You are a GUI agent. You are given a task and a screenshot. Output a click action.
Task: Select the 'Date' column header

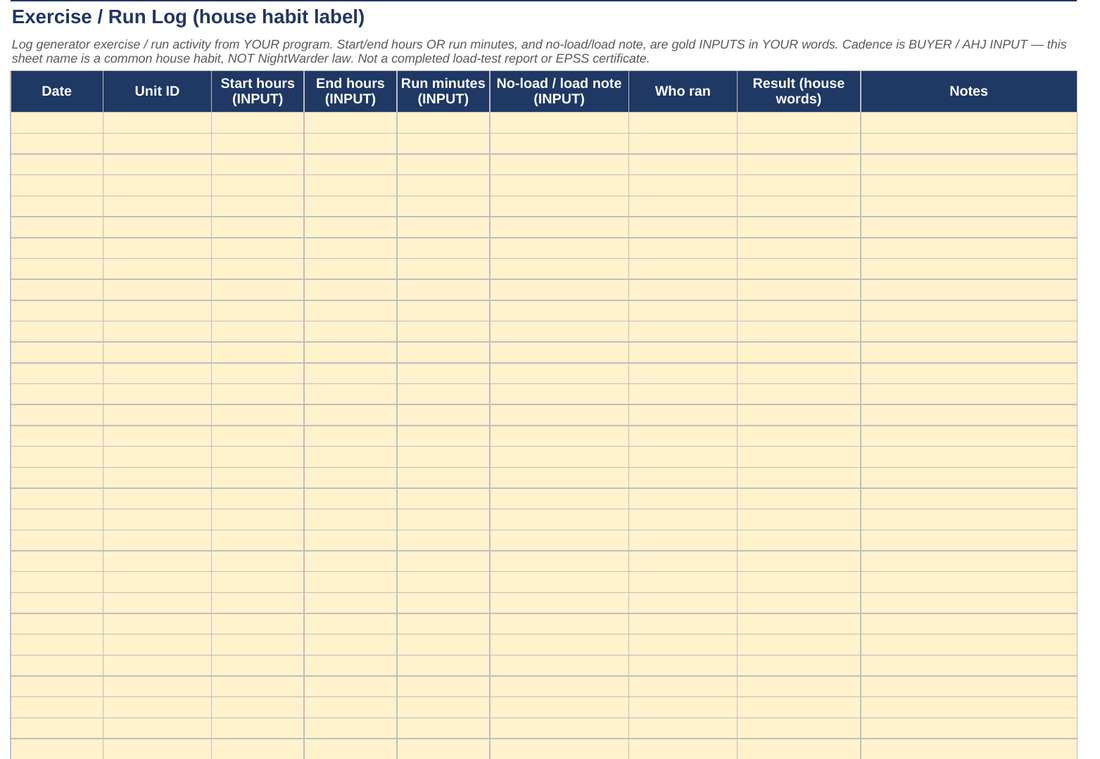[x=57, y=91]
